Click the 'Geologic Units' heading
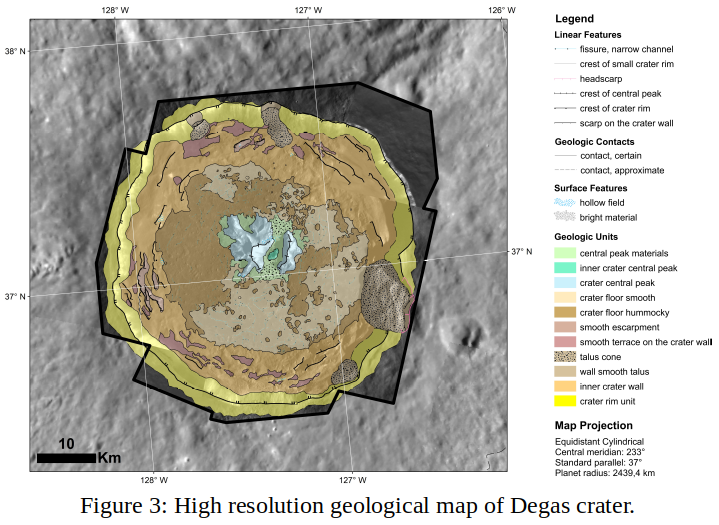This screenshot has height=525, width=719. pos(586,237)
